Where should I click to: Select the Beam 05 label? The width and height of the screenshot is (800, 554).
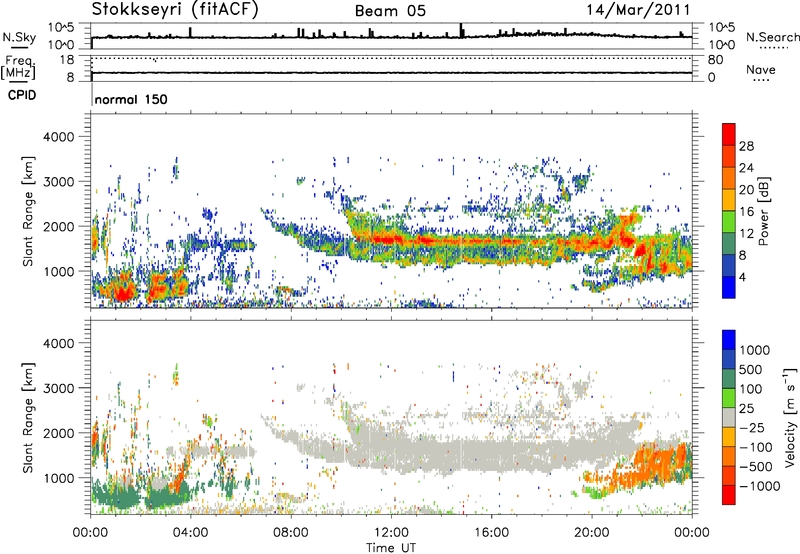[390, 11]
